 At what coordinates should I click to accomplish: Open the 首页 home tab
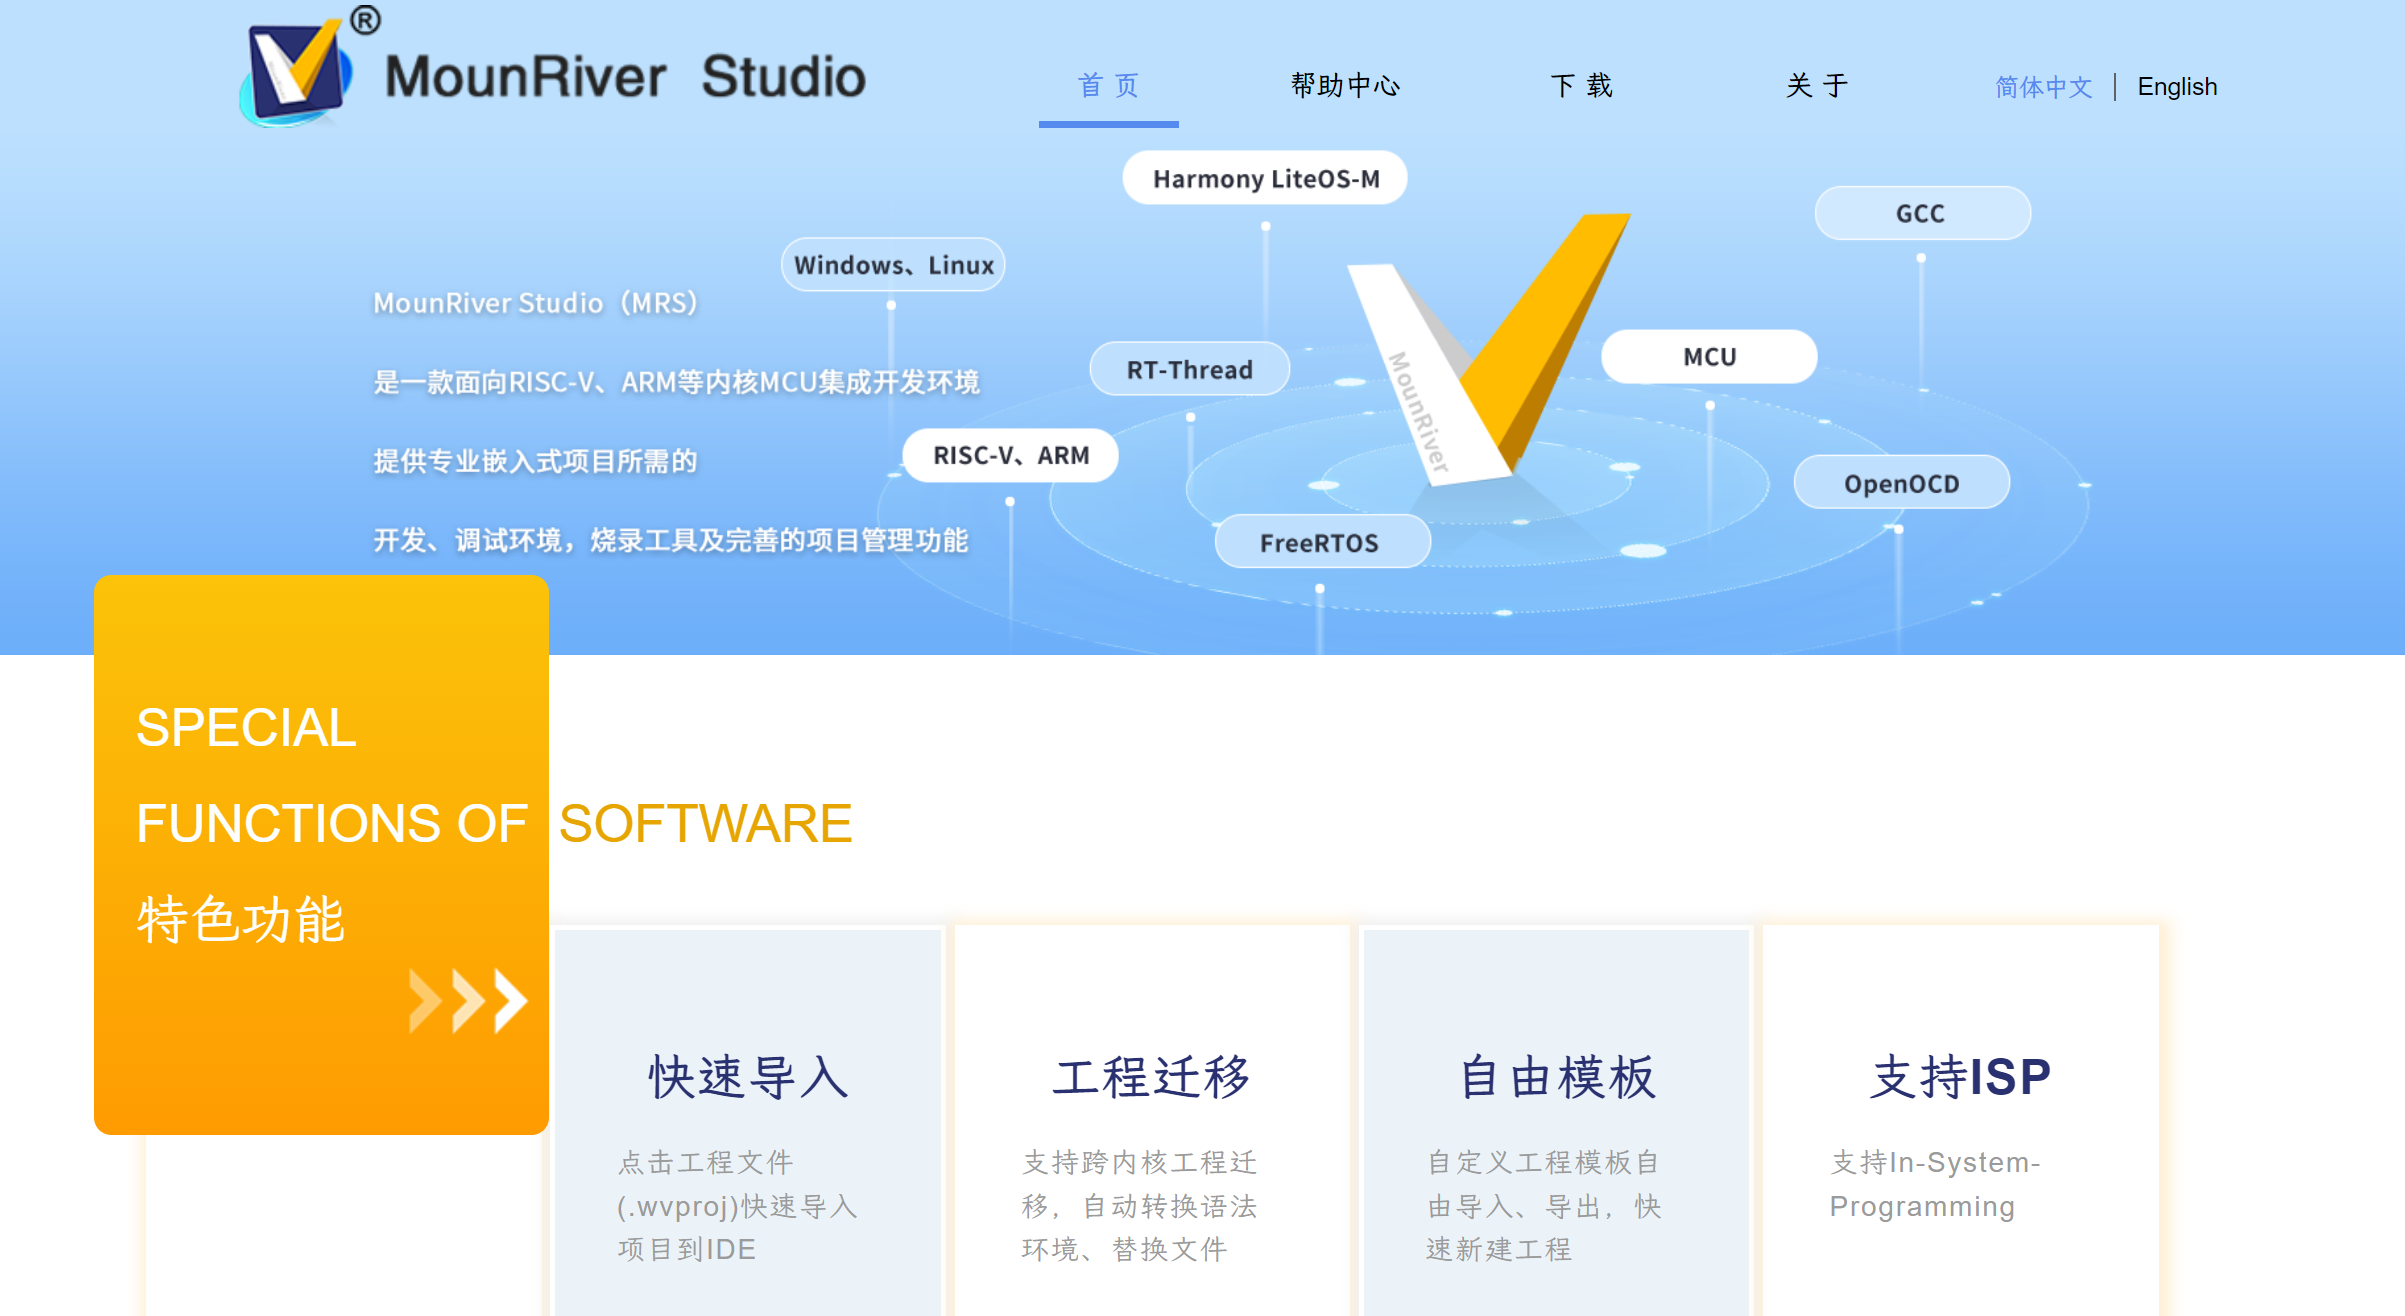coord(1108,86)
